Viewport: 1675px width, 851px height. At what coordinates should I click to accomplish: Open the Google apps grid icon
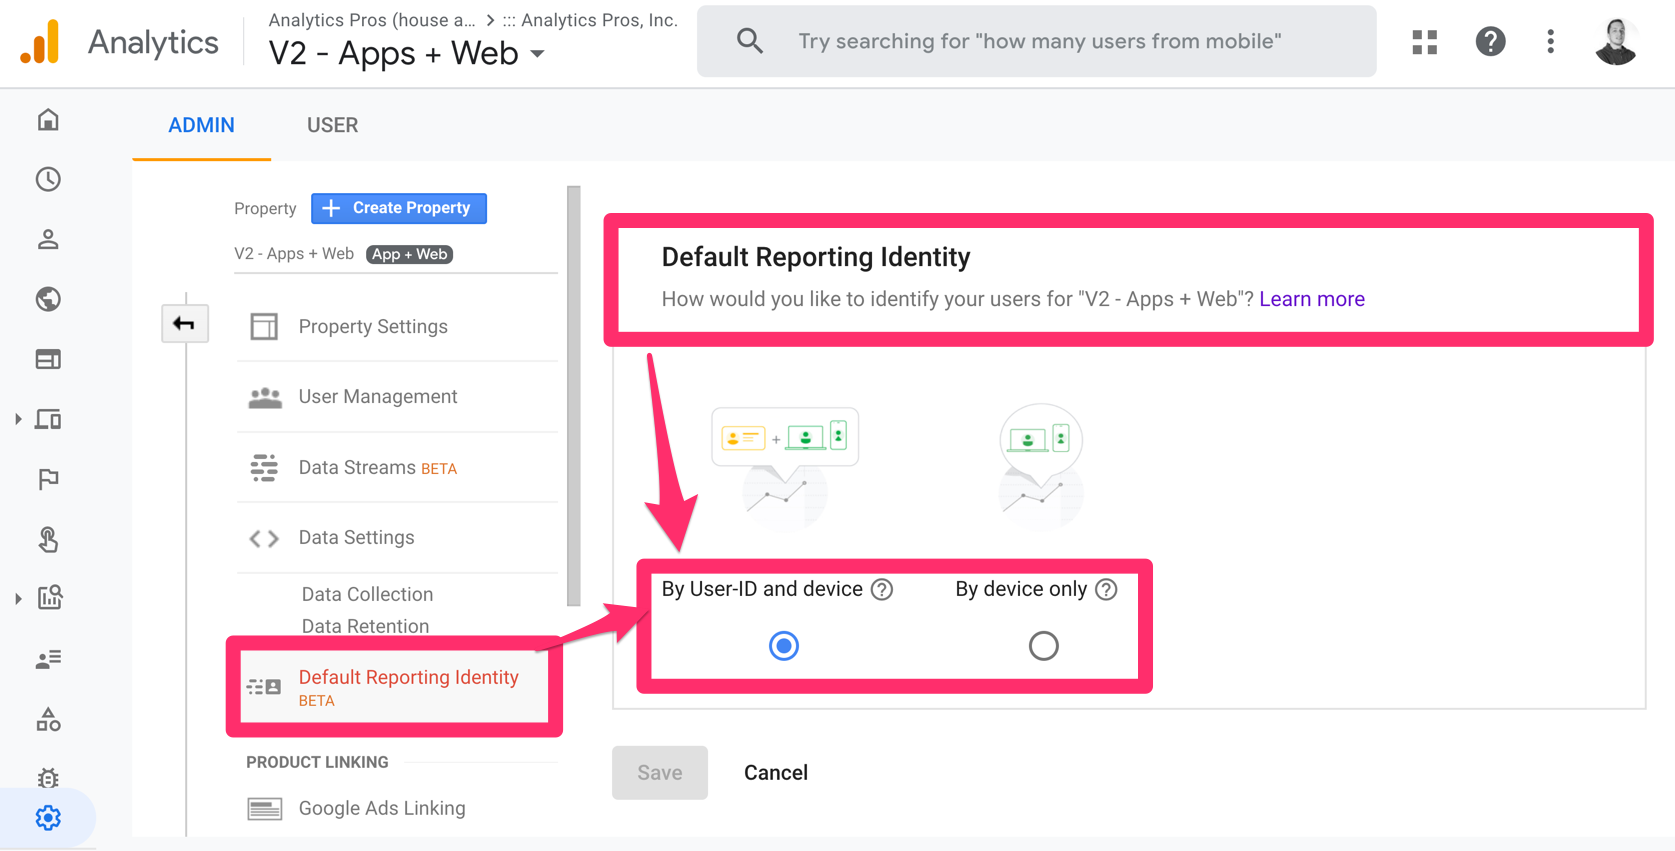point(1424,41)
